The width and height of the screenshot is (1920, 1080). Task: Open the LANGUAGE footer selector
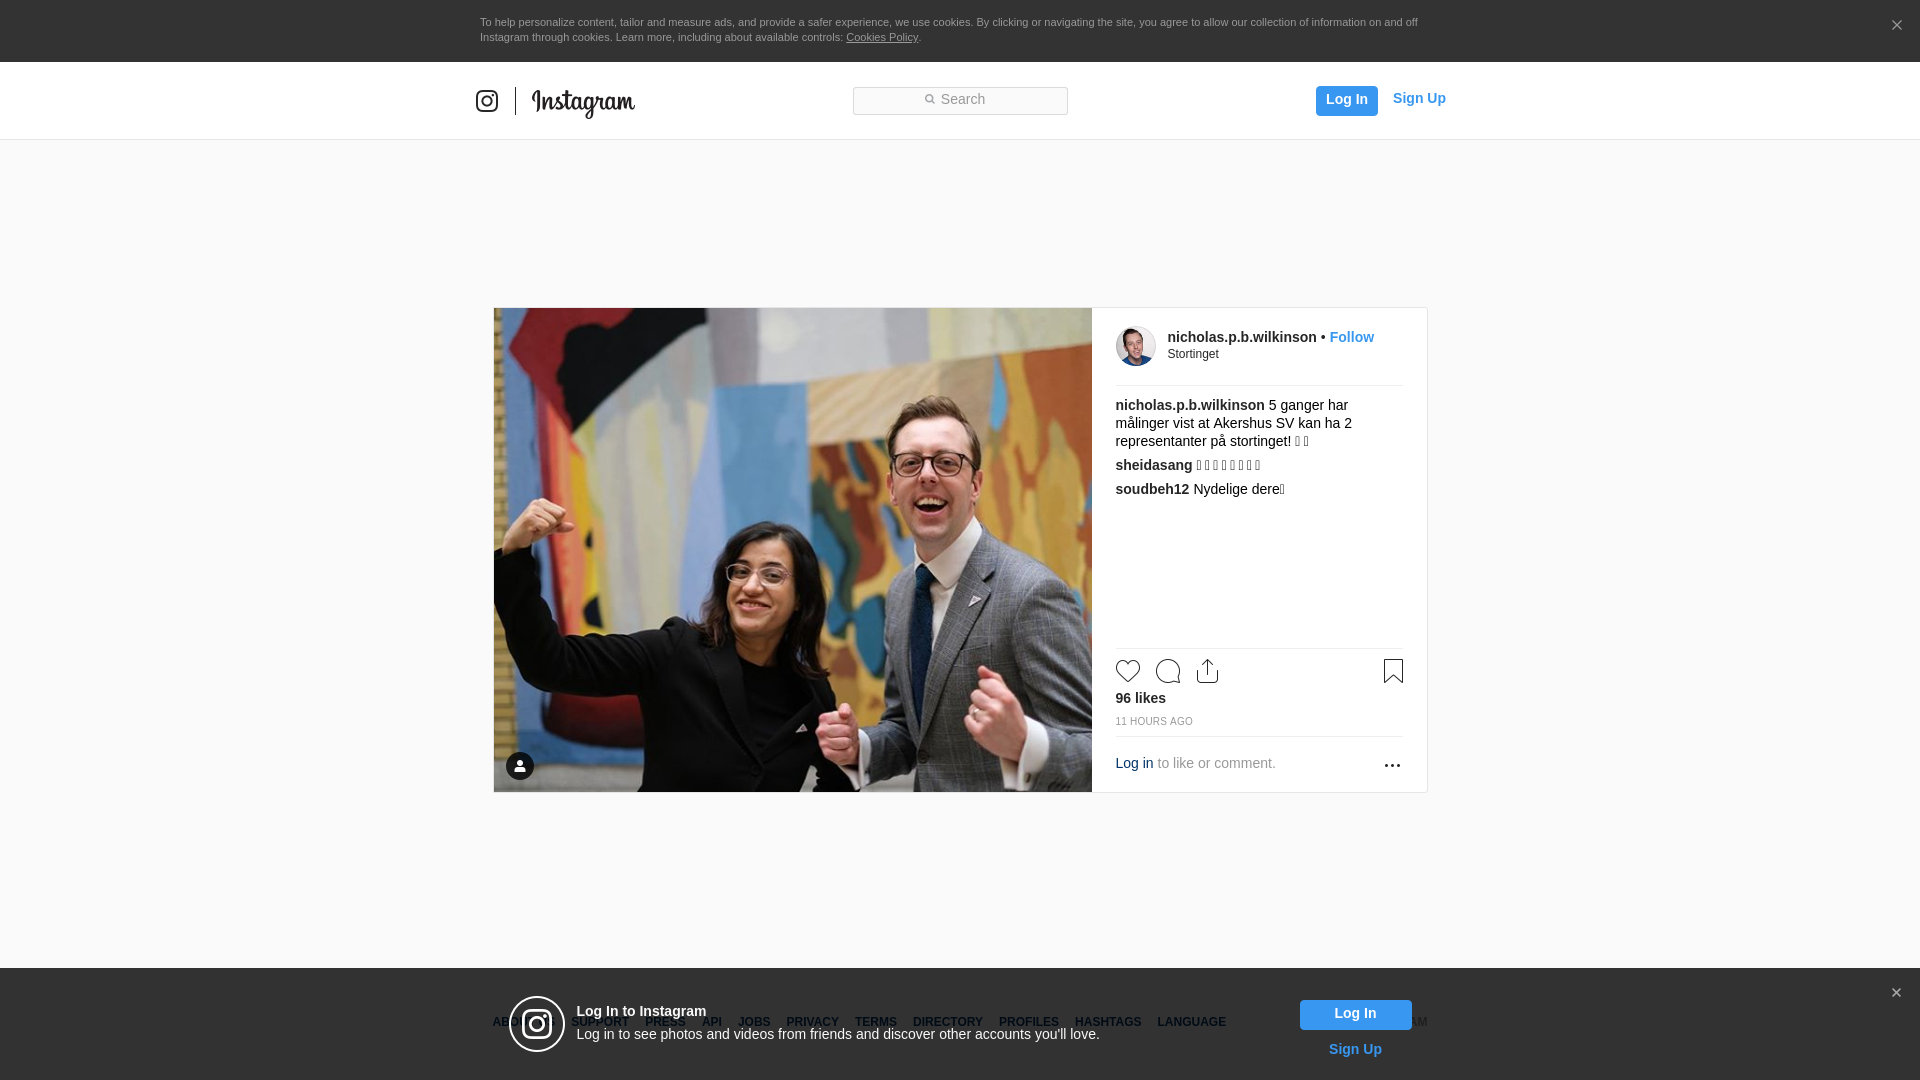(x=1191, y=1022)
